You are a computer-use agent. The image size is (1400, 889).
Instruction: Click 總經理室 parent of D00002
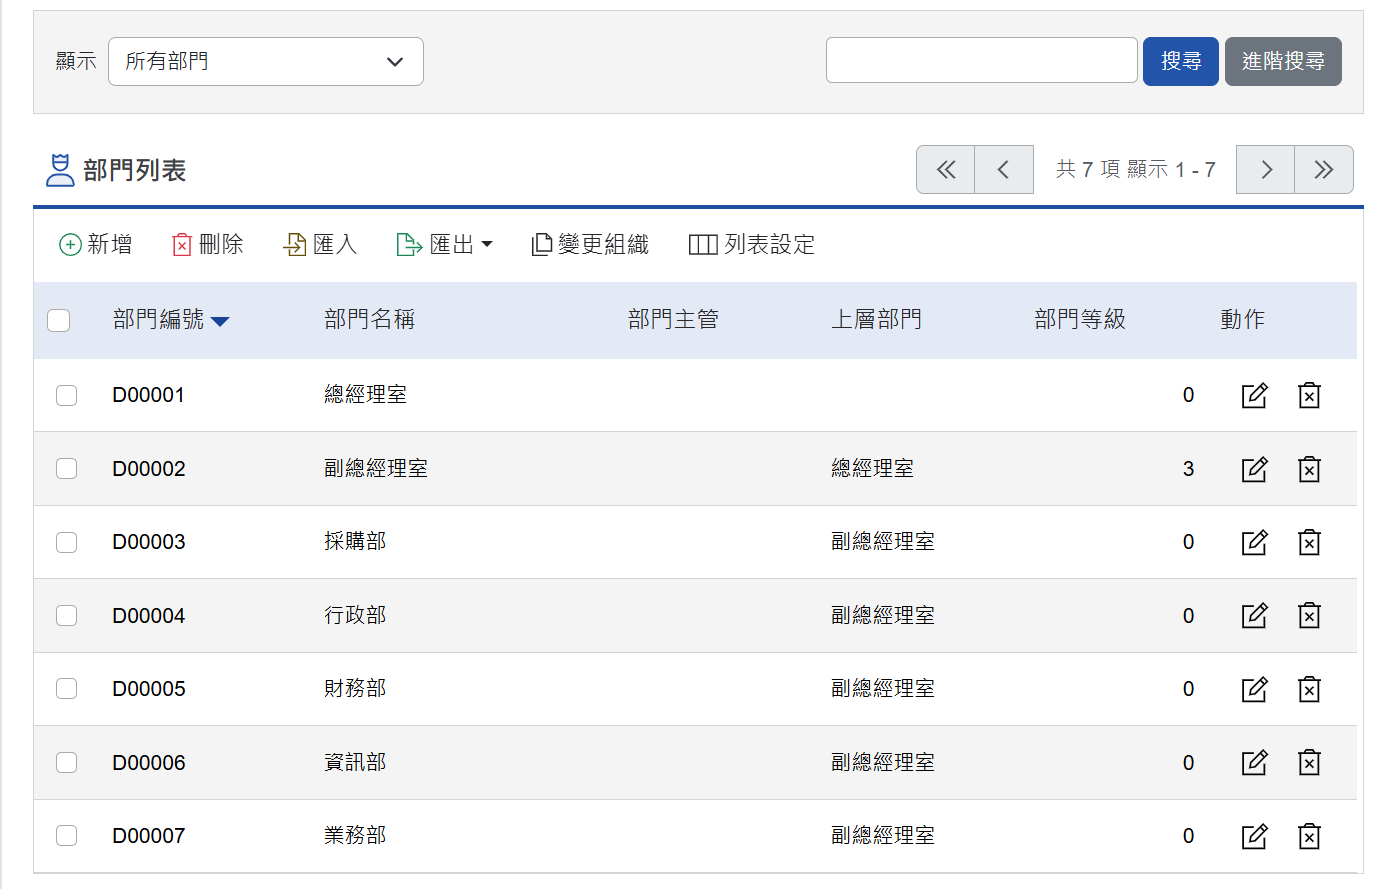(872, 469)
